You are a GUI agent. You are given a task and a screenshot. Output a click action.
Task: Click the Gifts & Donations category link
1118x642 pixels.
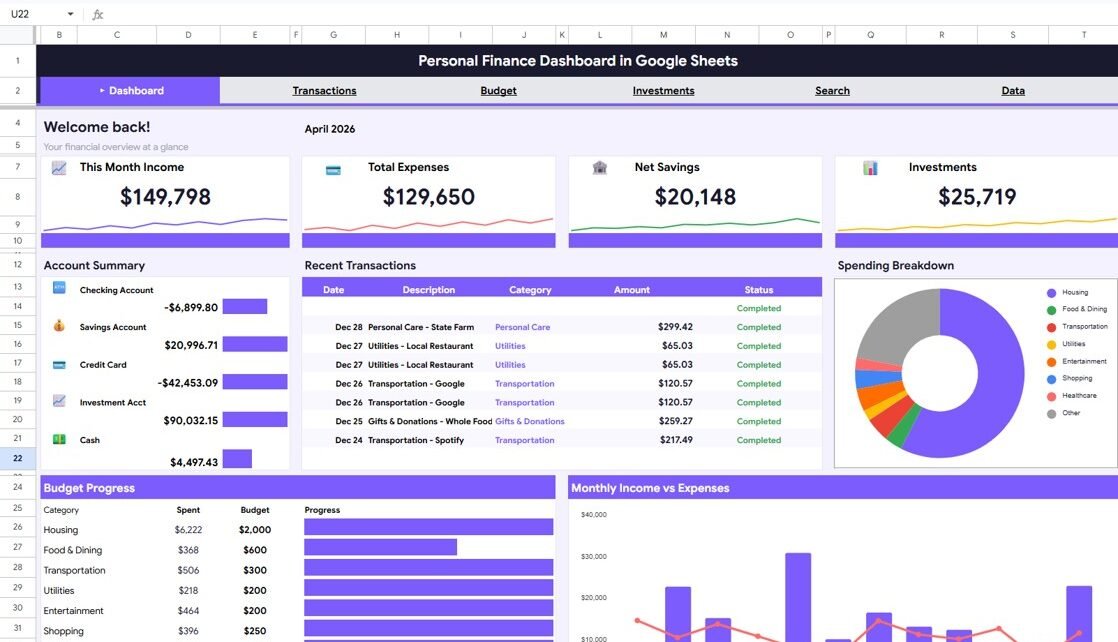click(529, 421)
